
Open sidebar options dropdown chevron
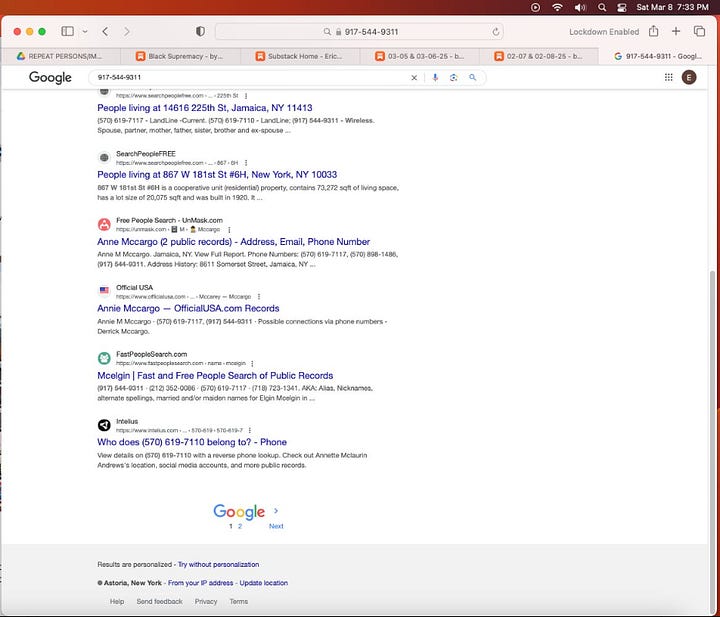(85, 32)
